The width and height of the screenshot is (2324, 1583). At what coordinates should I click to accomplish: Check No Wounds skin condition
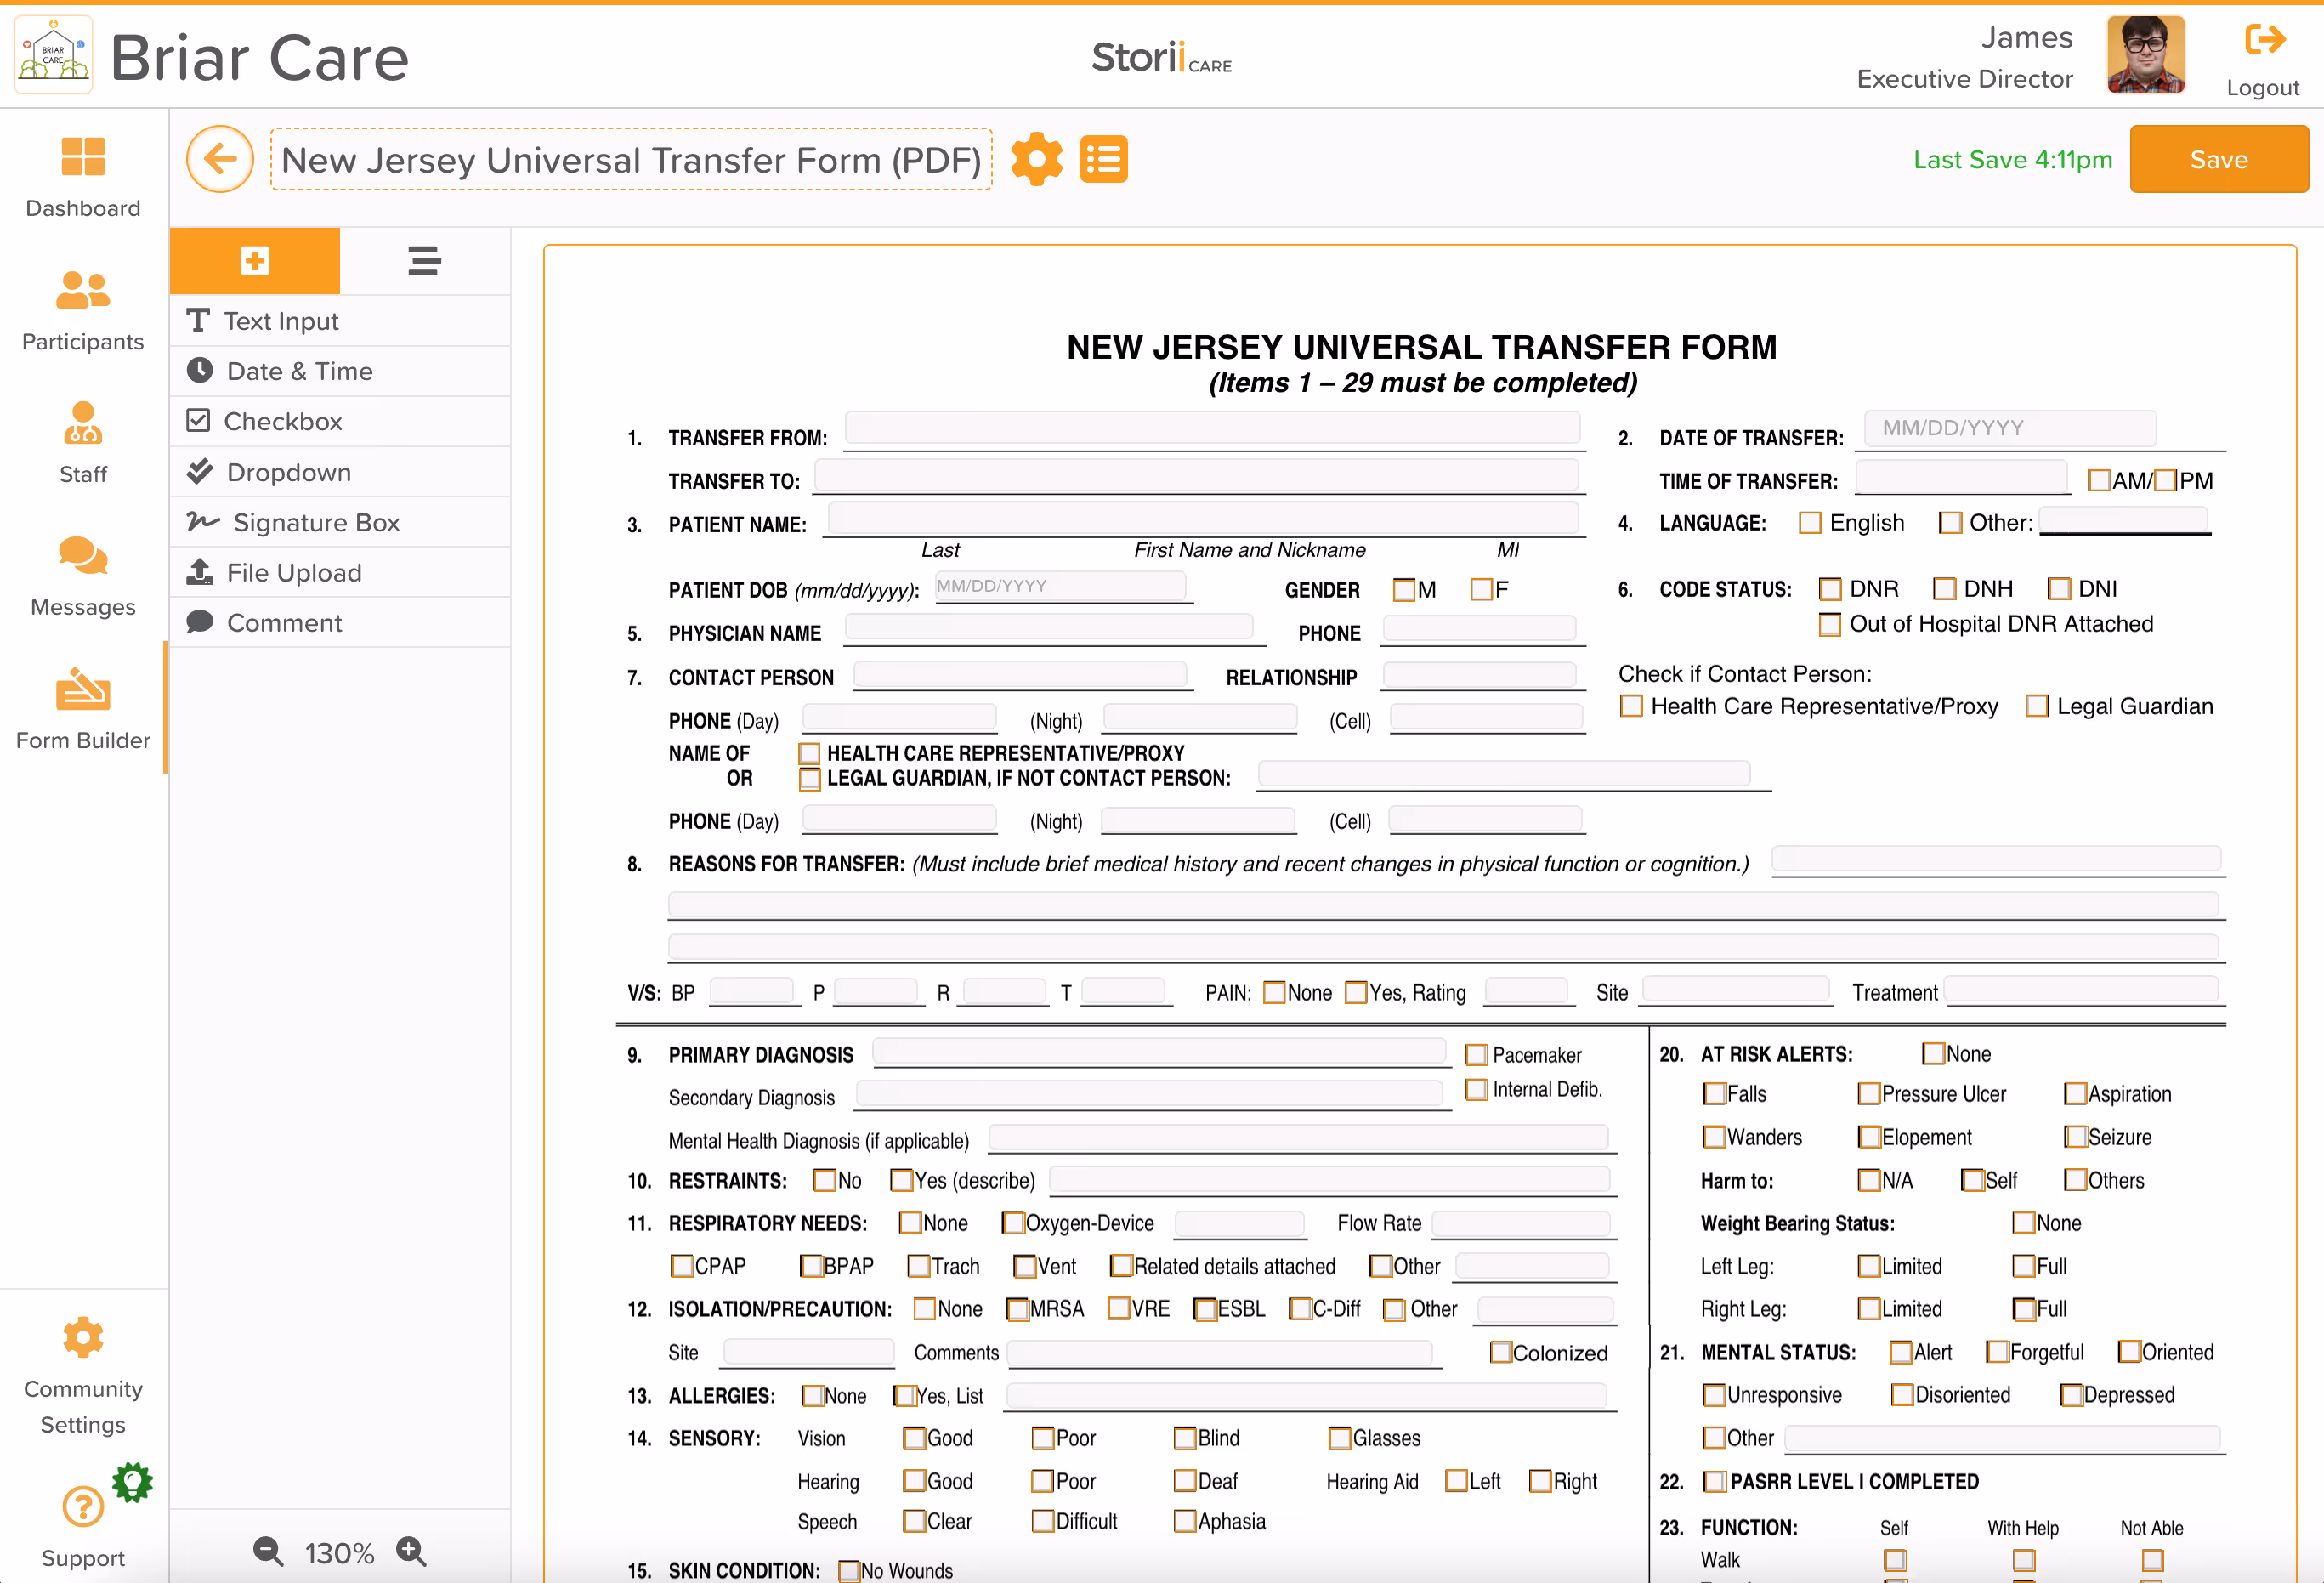point(849,1571)
